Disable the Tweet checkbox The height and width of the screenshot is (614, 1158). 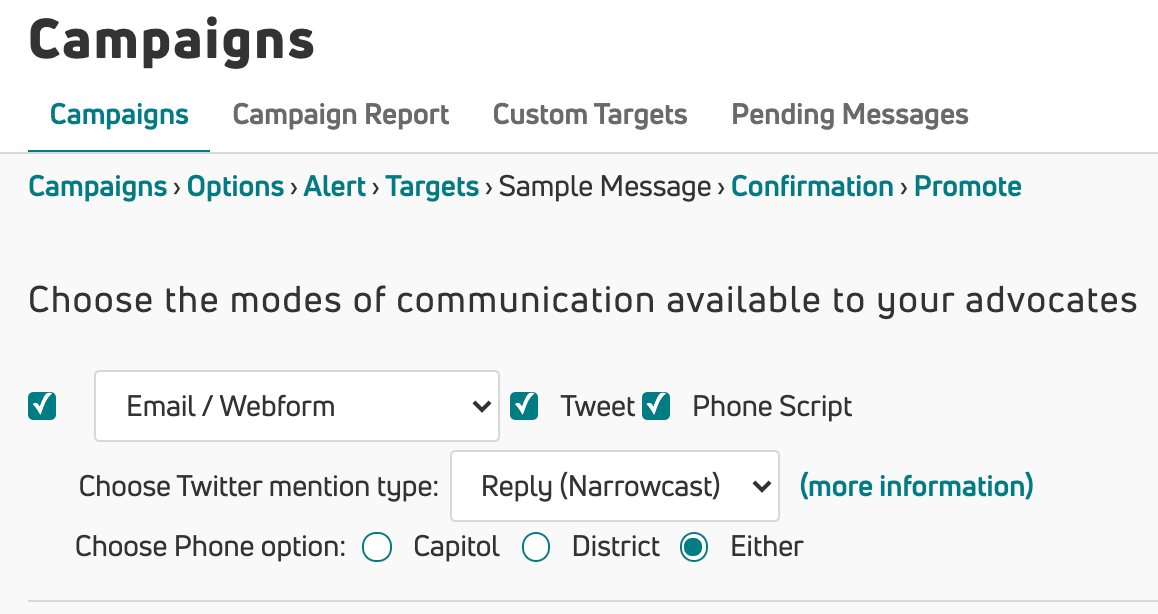pyautogui.click(x=524, y=406)
